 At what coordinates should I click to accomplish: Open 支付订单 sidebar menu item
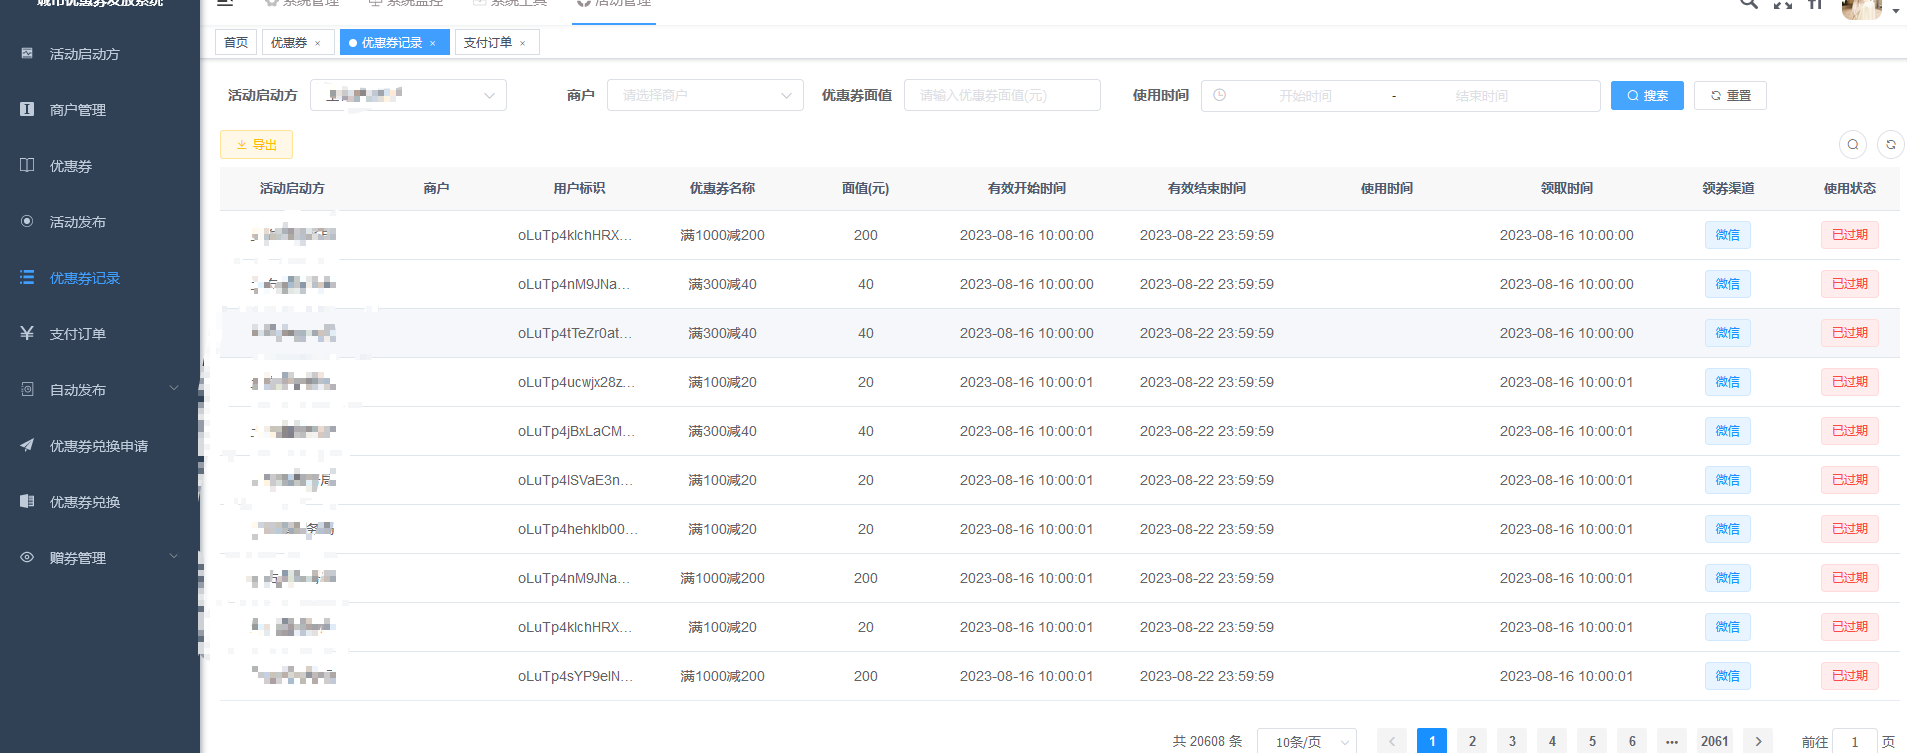100,334
